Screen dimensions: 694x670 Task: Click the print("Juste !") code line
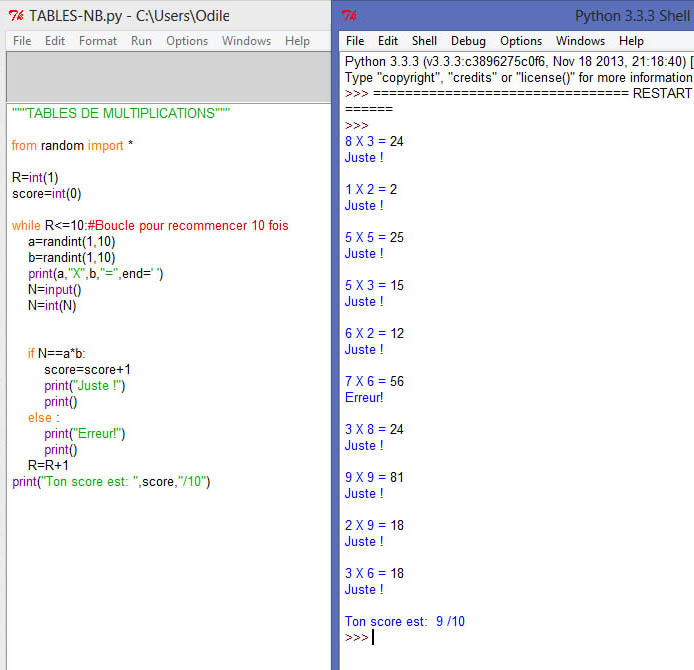(85, 385)
